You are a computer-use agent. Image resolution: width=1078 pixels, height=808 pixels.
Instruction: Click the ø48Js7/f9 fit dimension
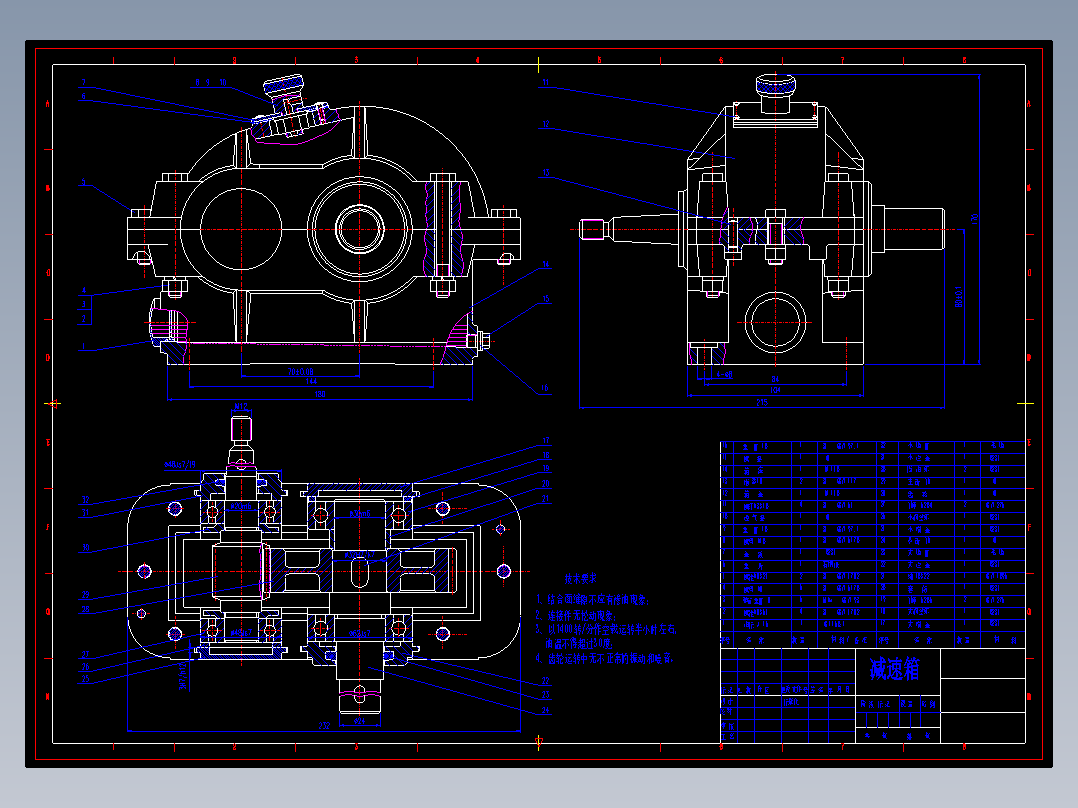tap(179, 466)
